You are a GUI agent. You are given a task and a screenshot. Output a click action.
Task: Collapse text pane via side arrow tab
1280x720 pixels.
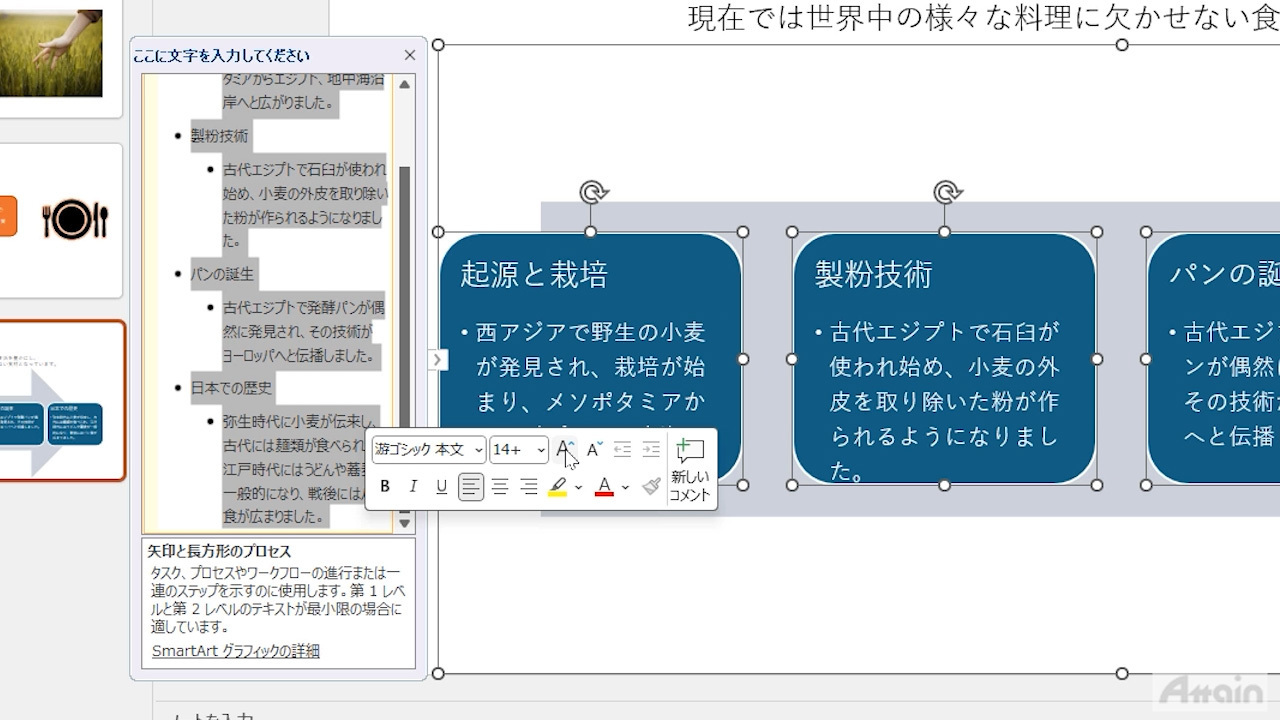click(x=437, y=359)
